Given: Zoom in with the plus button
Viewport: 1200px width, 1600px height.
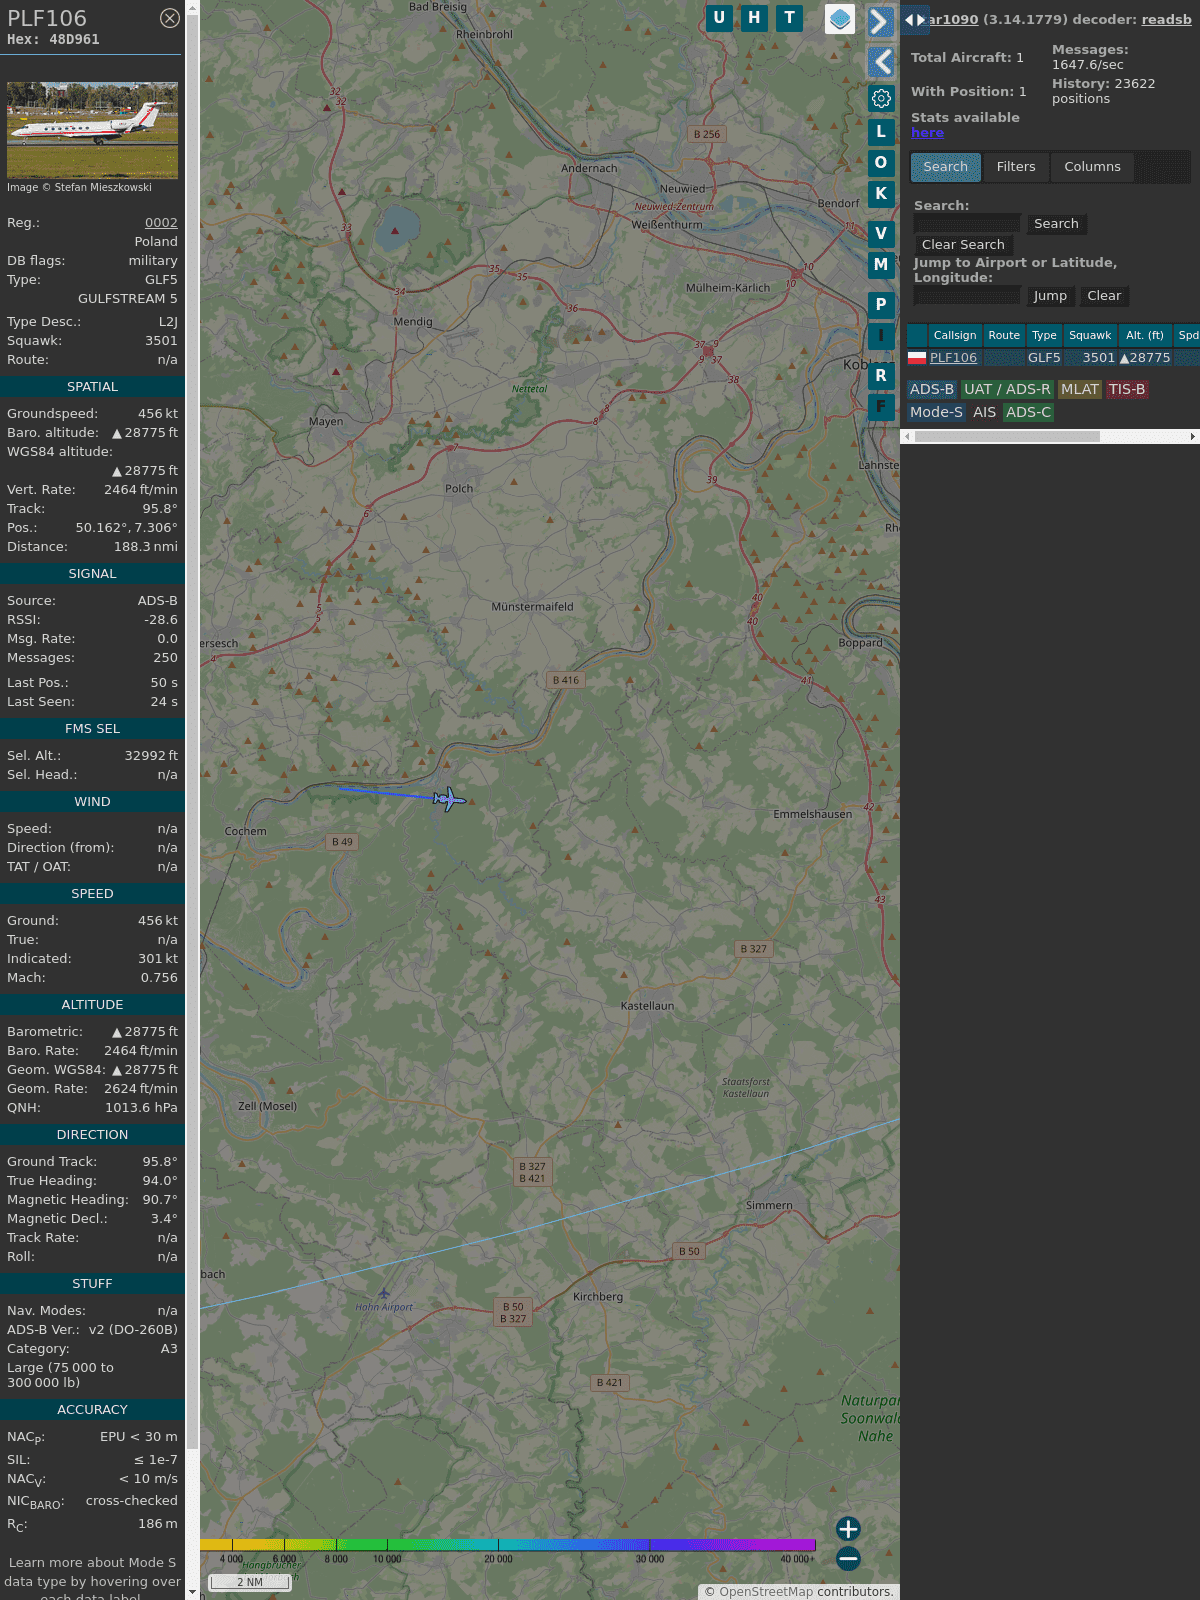Looking at the screenshot, I should click(848, 1528).
